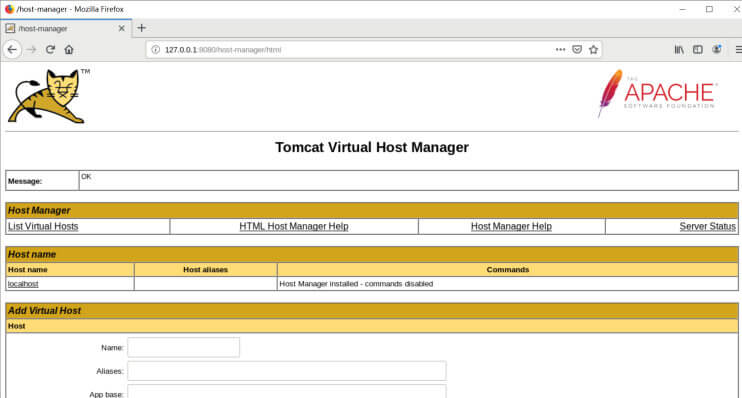This screenshot has width=742, height=398.
Task: Follow the localhost host name link
Action: (x=23, y=283)
